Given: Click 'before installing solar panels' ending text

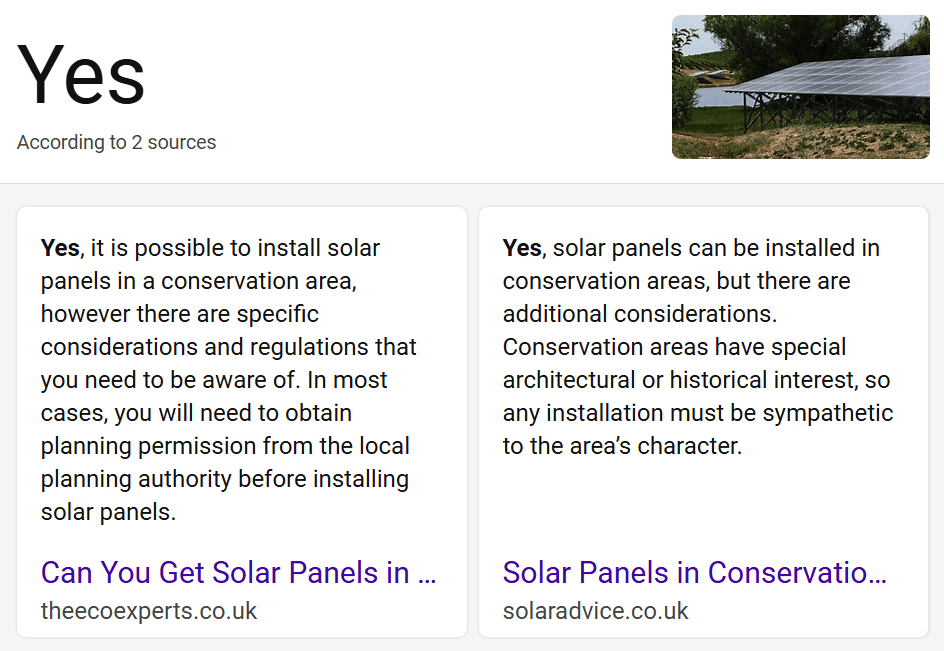Looking at the screenshot, I should [330, 479].
